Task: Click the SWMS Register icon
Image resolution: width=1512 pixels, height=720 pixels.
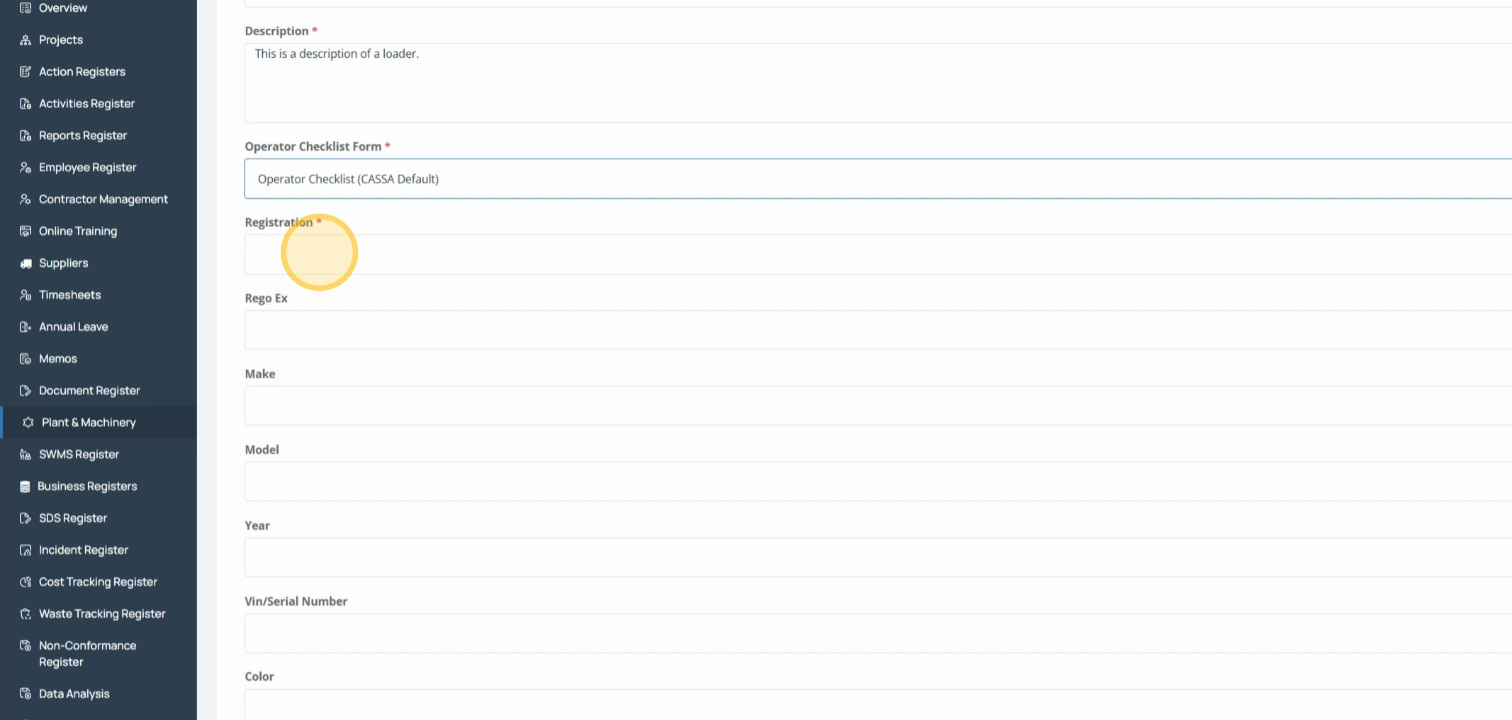Action: click(x=26, y=455)
